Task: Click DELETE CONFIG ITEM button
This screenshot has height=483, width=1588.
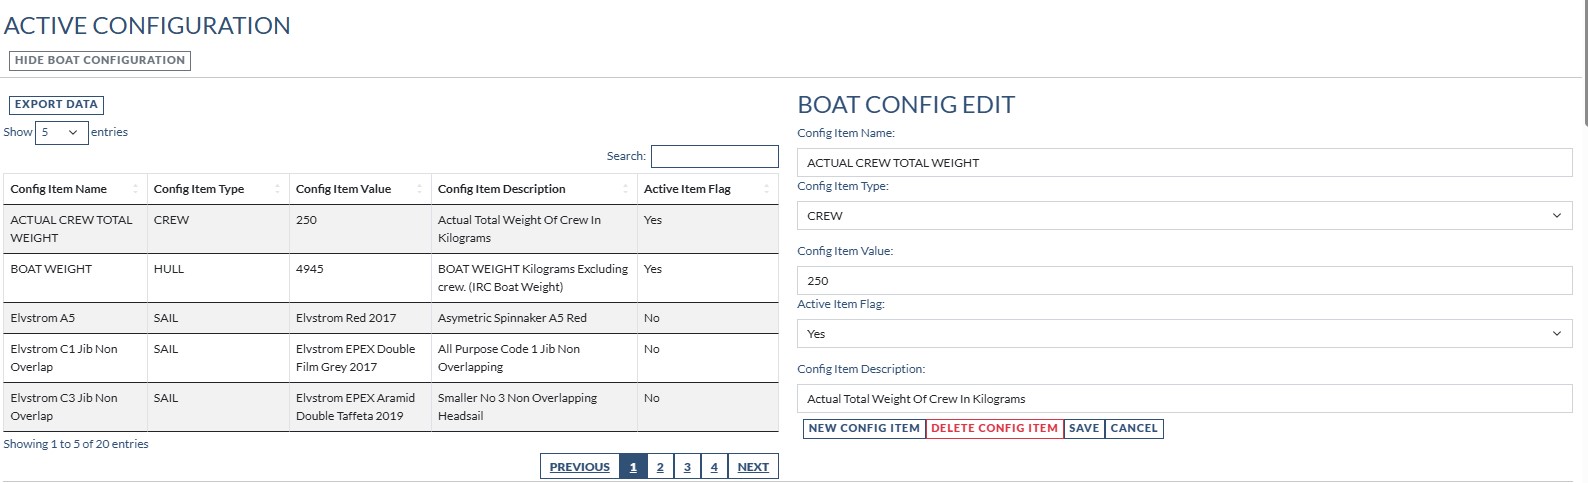Action: [x=994, y=428]
